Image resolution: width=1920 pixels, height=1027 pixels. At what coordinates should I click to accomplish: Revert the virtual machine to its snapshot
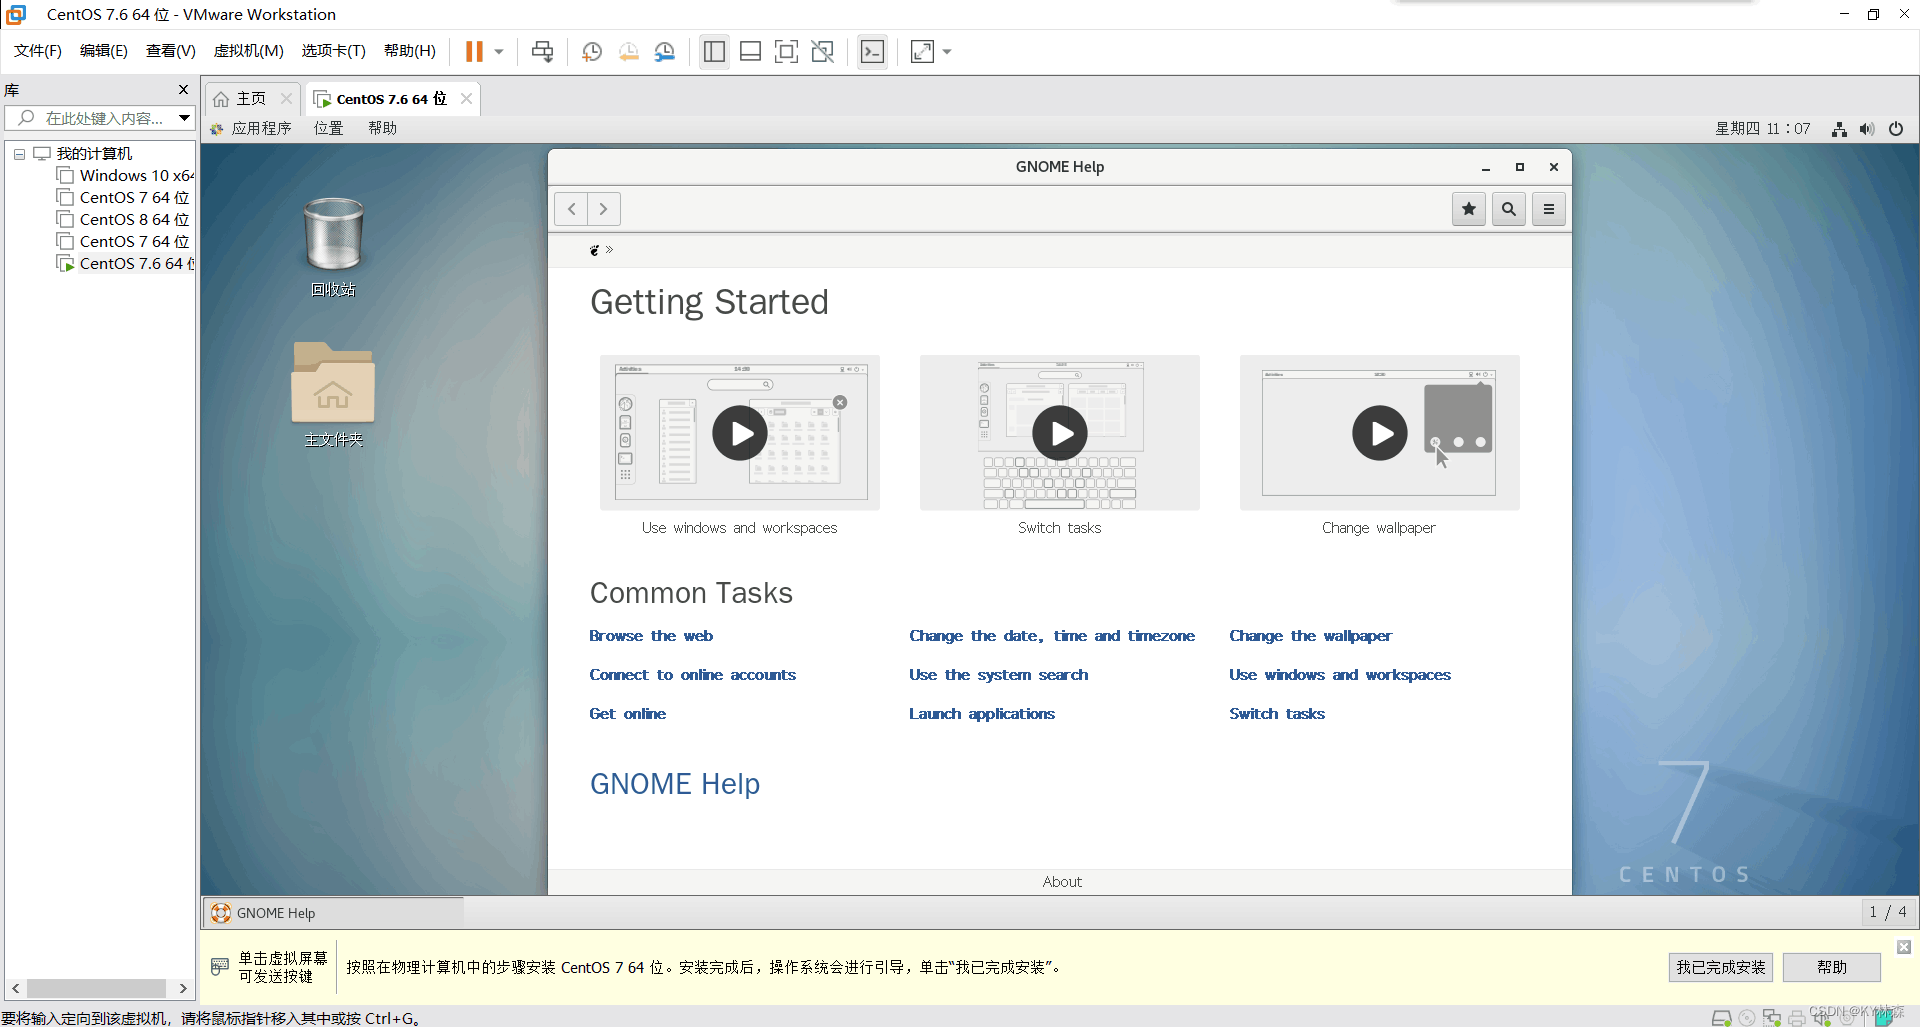tap(629, 51)
